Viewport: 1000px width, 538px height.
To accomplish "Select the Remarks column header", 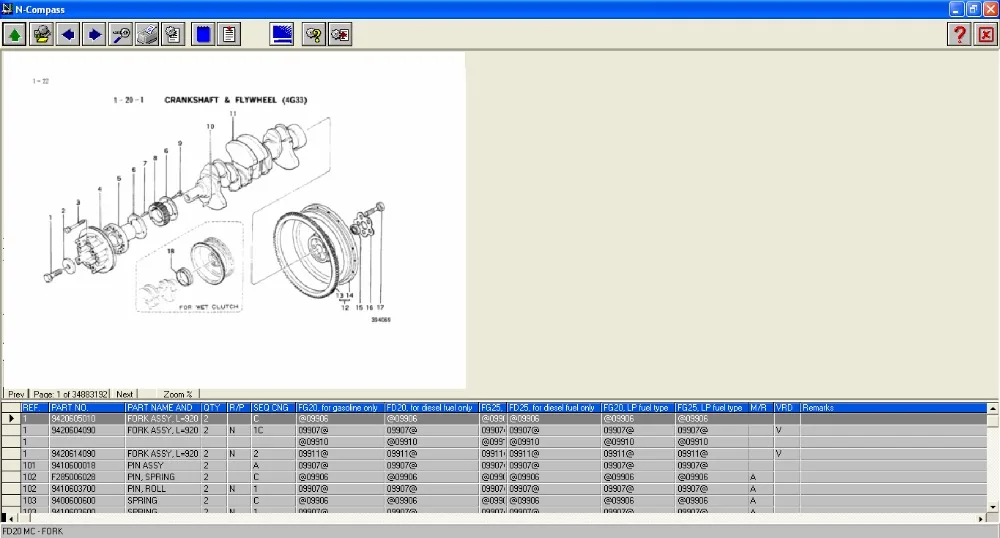I will 893,407.
